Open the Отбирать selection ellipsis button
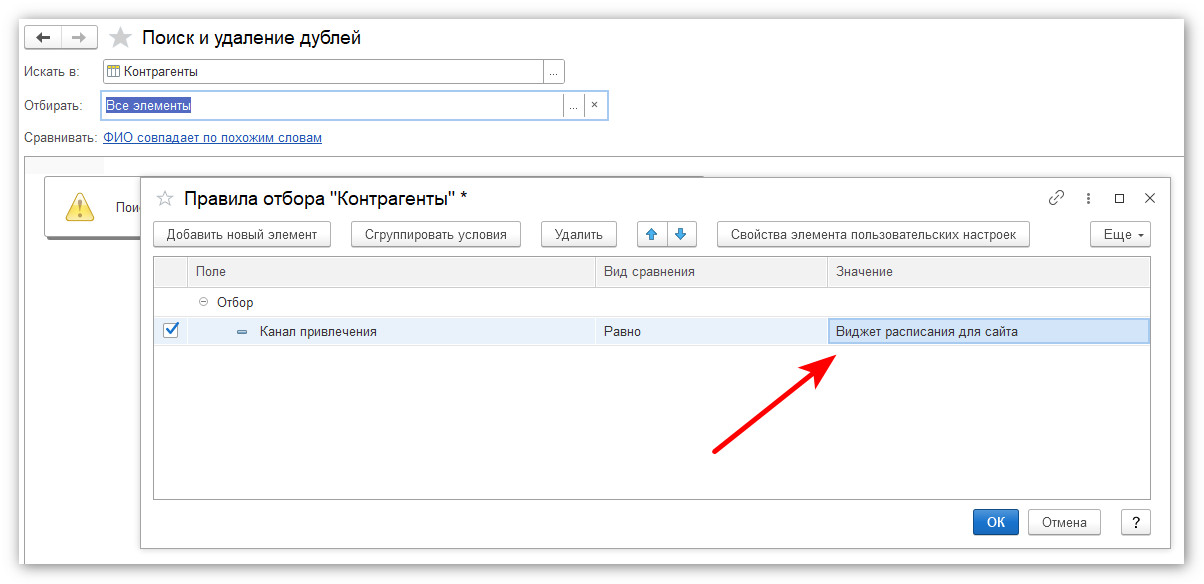This screenshot has width=1204, height=584. click(x=573, y=105)
